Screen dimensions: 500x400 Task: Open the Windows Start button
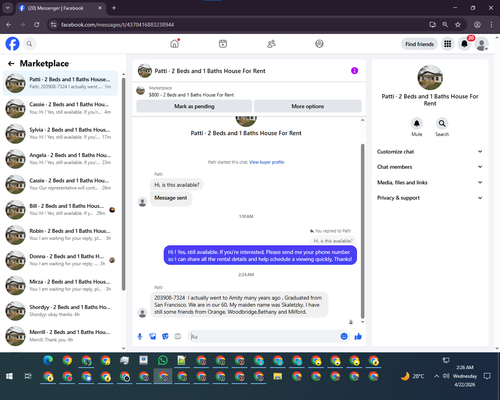(9, 376)
